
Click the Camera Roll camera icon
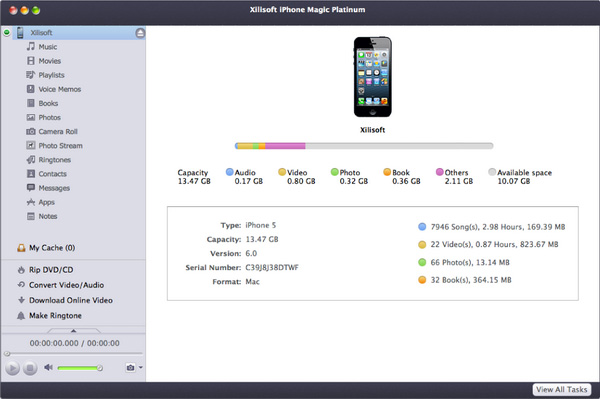(31, 132)
